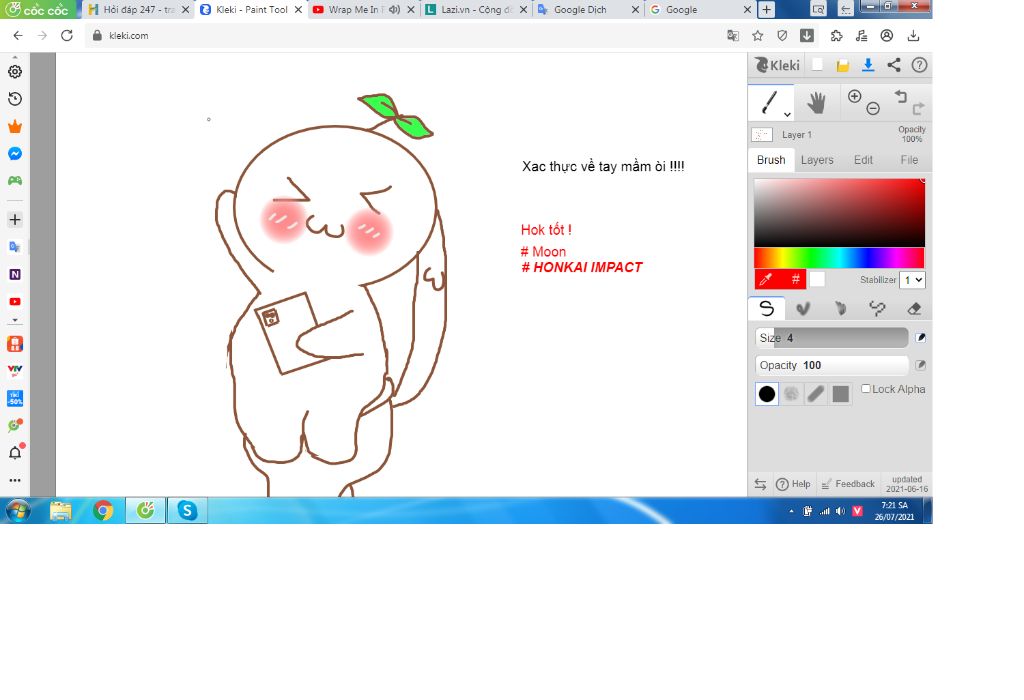
Task: Adjust the brush Size slider
Action: pos(831,338)
